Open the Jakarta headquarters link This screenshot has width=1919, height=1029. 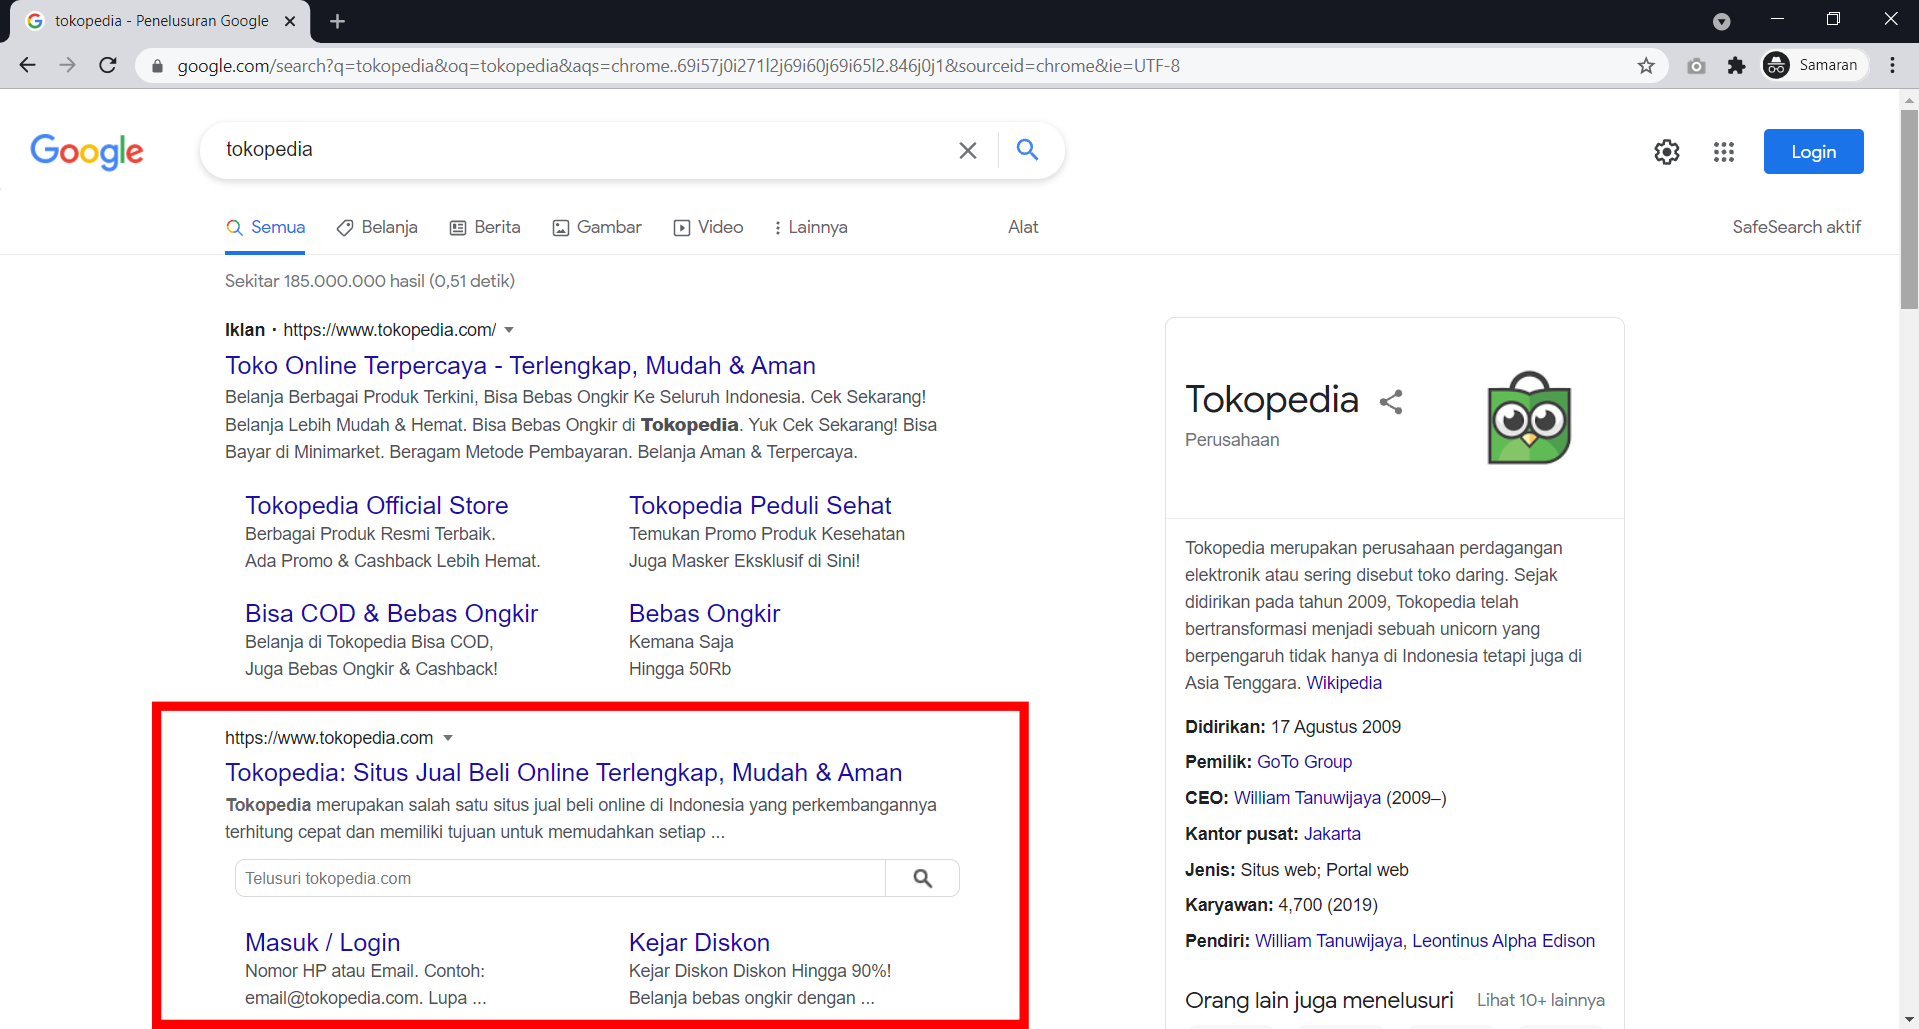[x=1332, y=834]
